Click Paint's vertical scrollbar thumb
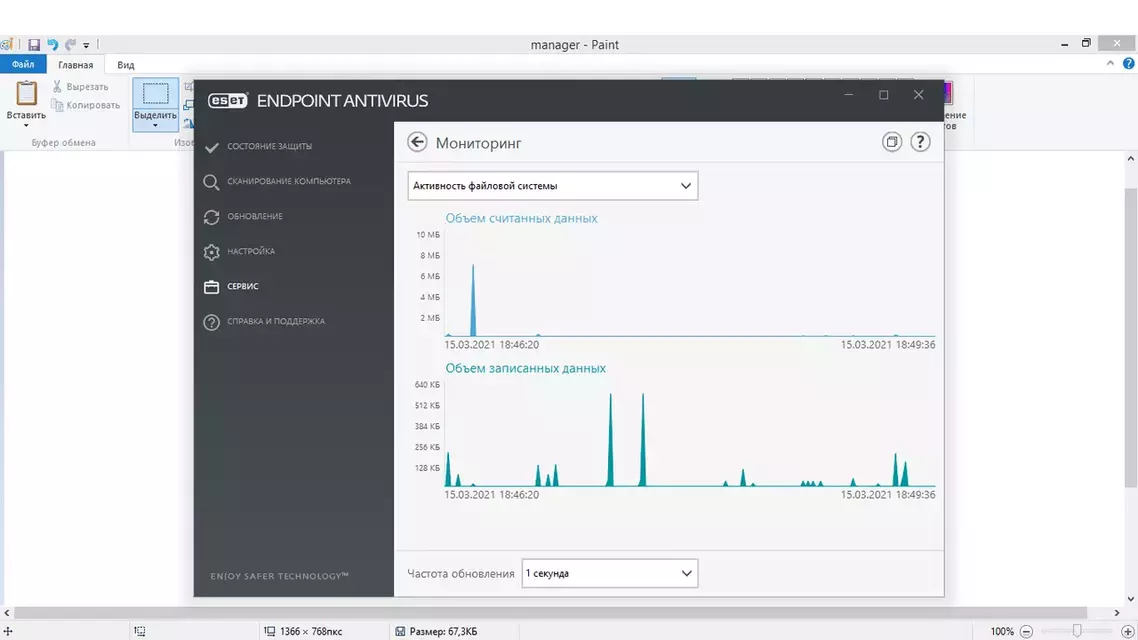 tap(1131, 337)
